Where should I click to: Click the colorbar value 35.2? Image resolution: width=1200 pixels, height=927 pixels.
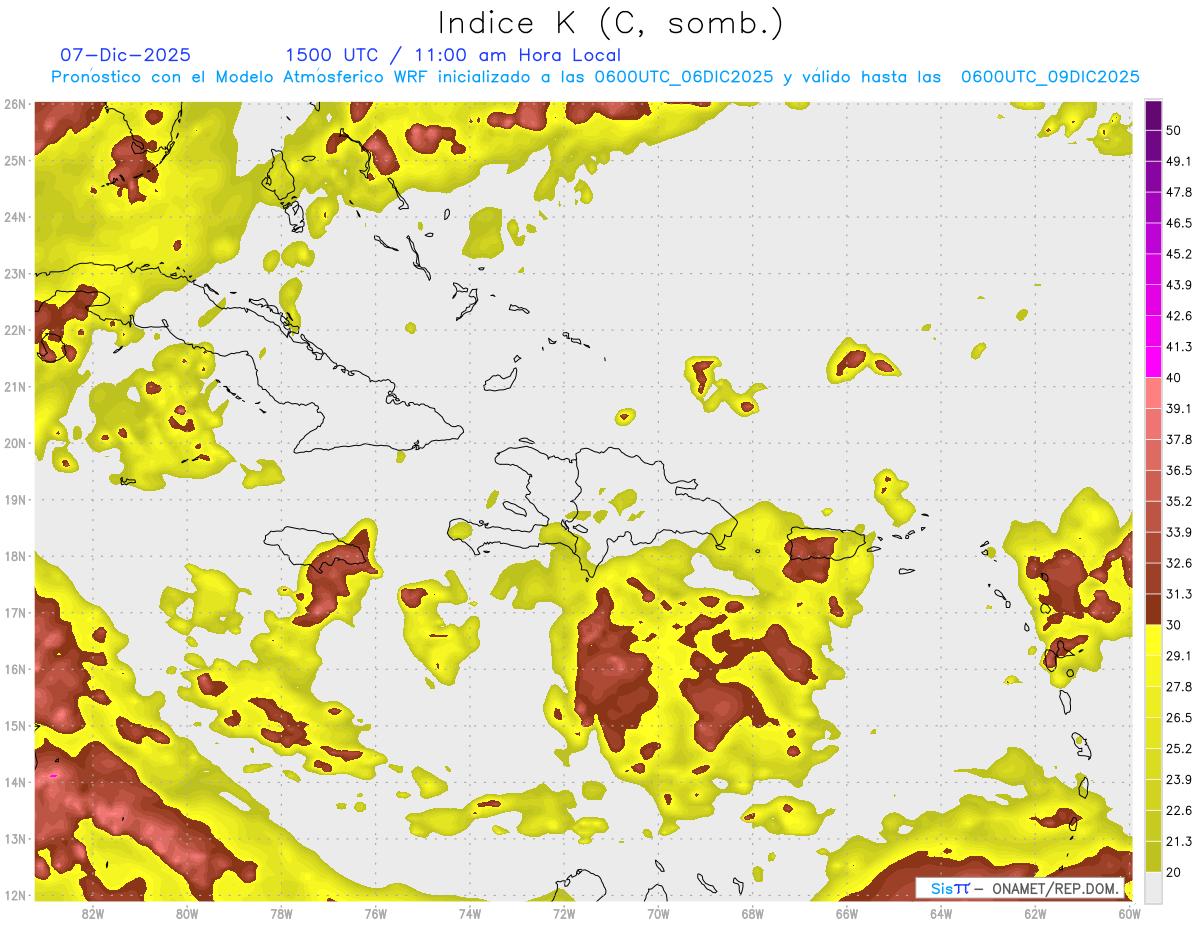[x=1179, y=501]
